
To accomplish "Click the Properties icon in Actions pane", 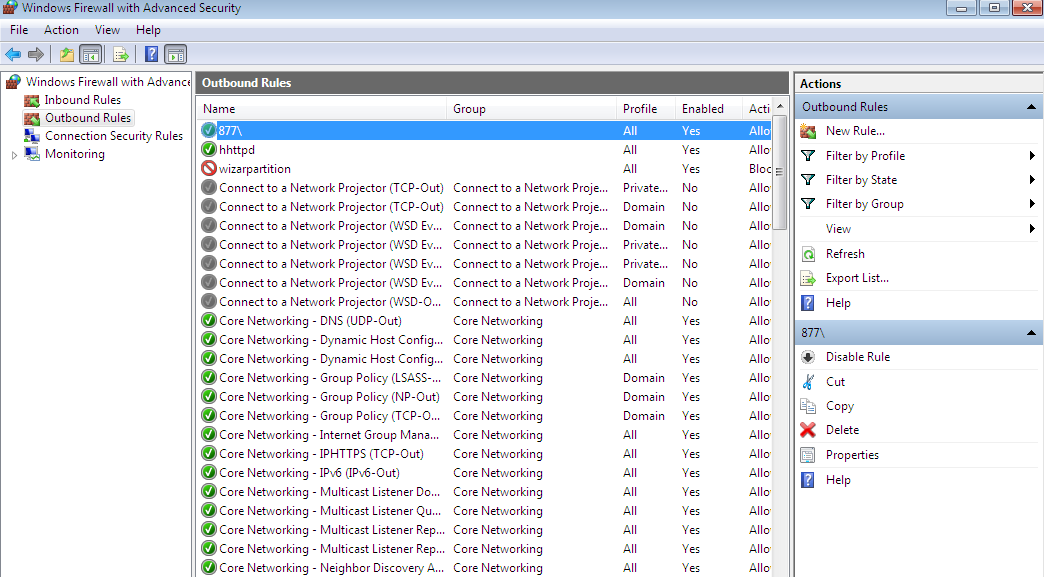I will coord(808,455).
